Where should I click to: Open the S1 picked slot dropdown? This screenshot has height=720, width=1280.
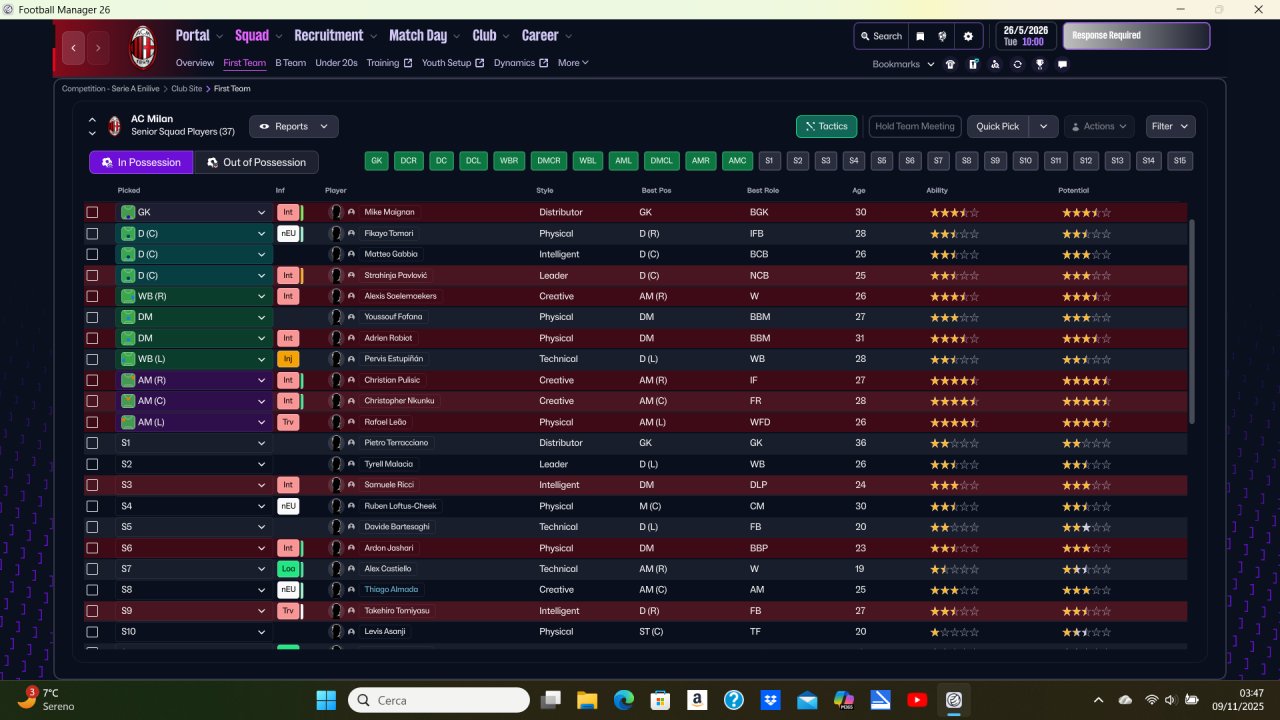(x=194, y=443)
